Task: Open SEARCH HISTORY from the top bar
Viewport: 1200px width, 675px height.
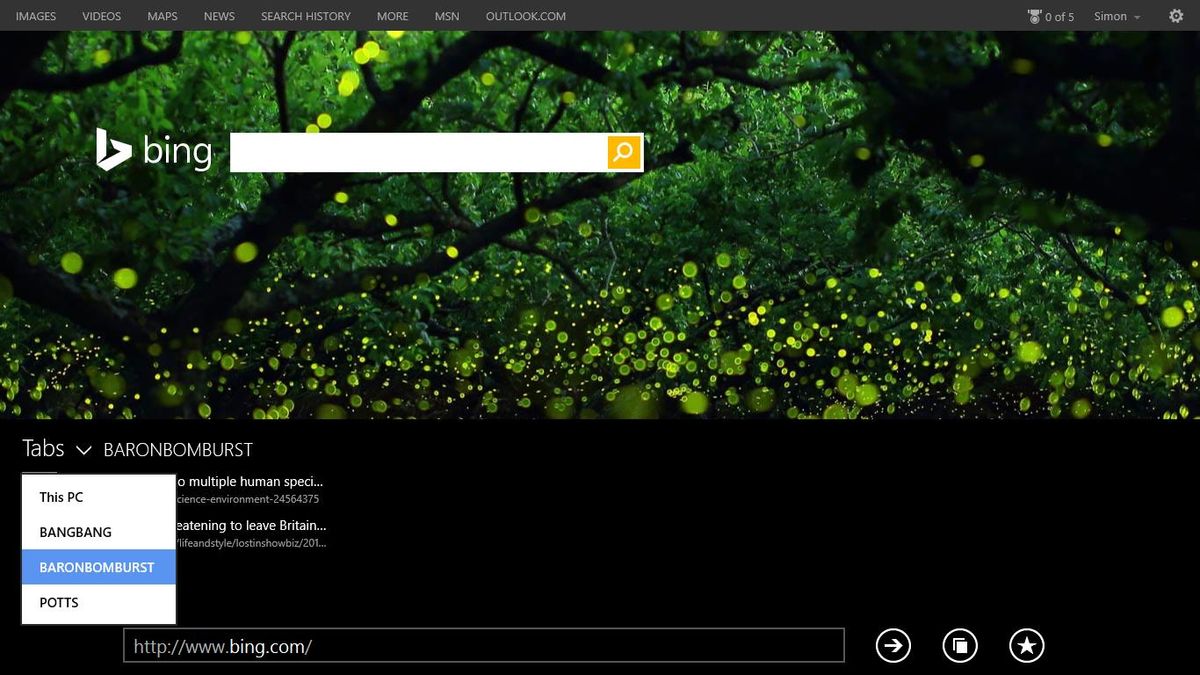Action: [x=305, y=16]
